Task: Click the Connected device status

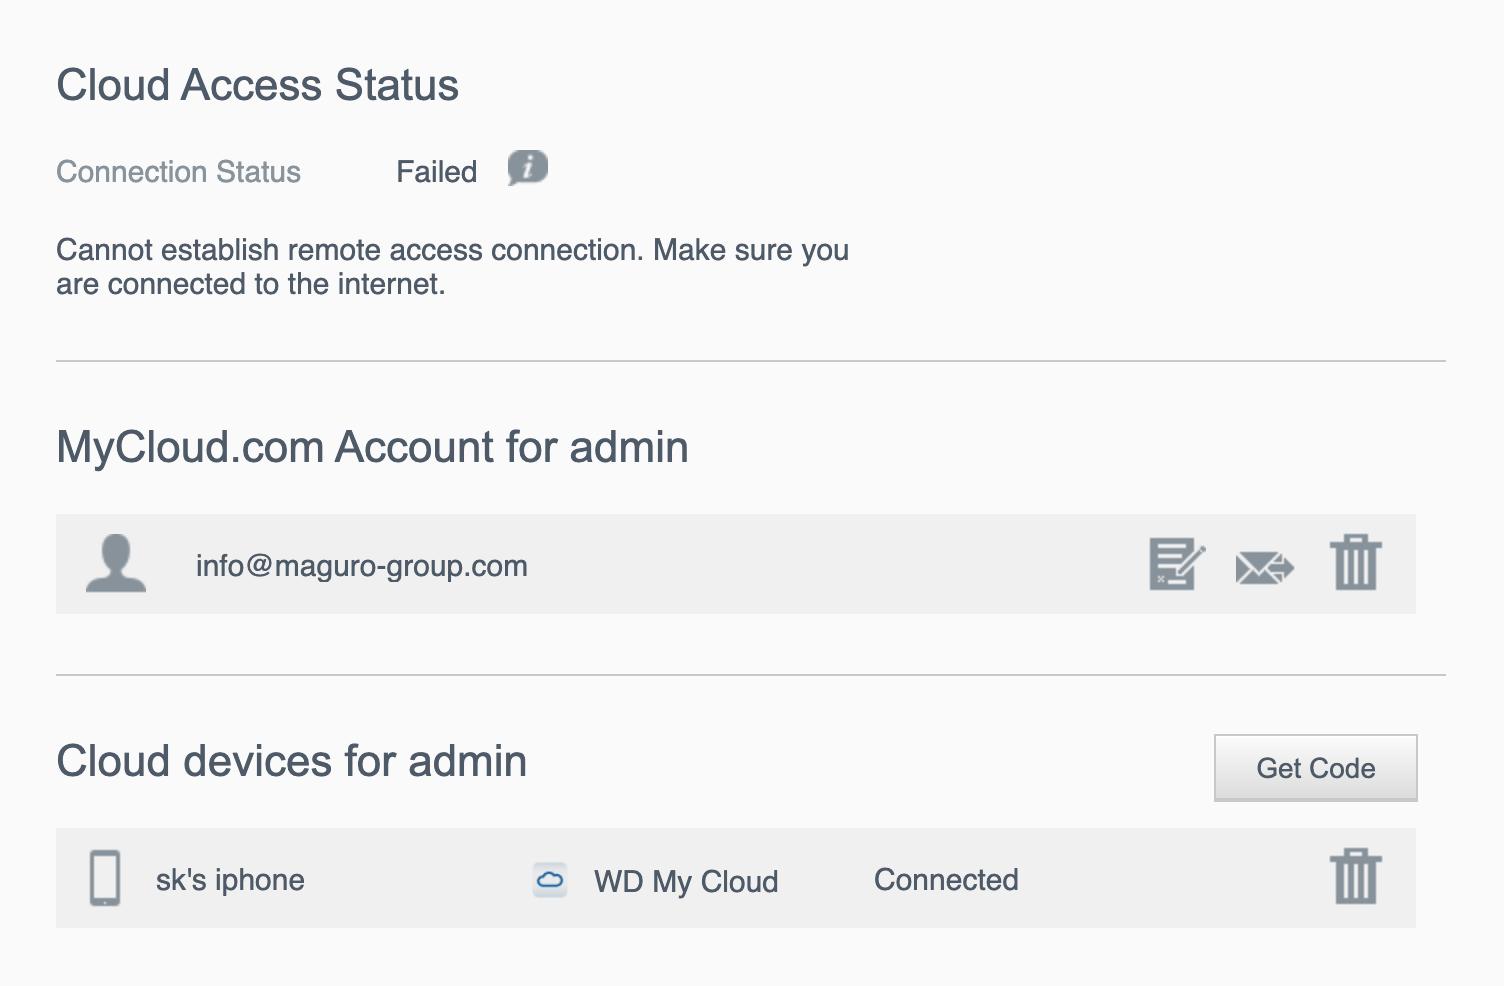Action: click(x=946, y=880)
